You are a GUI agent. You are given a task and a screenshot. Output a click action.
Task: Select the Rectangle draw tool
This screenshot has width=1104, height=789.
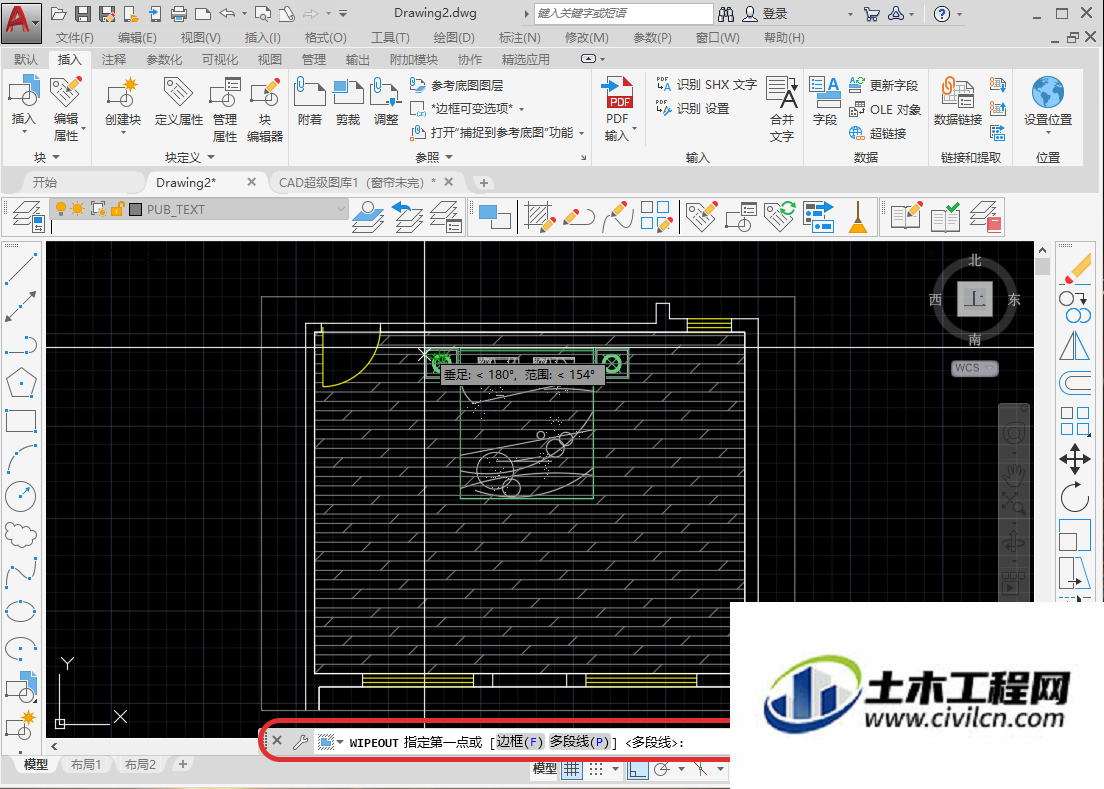(20, 421)
